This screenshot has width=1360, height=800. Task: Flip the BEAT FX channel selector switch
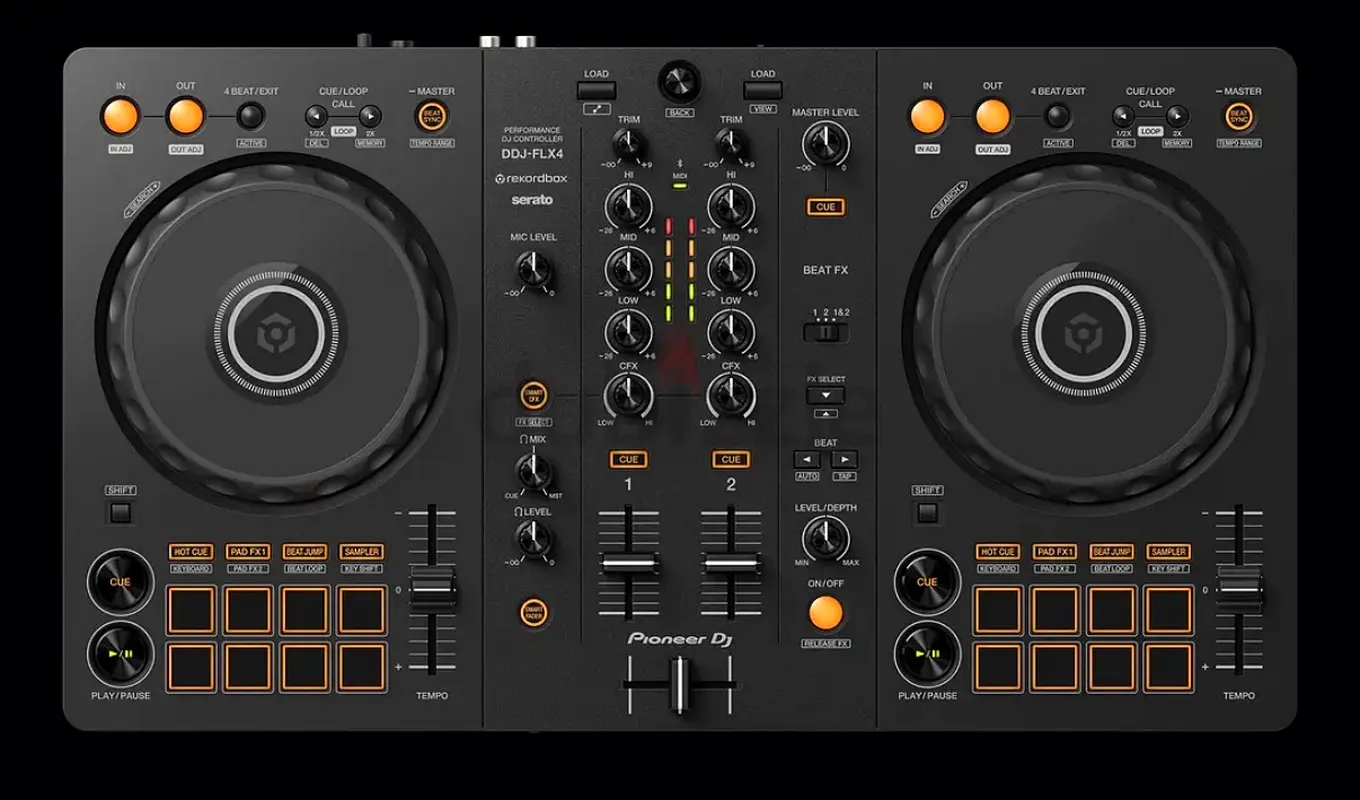[826, 332]
